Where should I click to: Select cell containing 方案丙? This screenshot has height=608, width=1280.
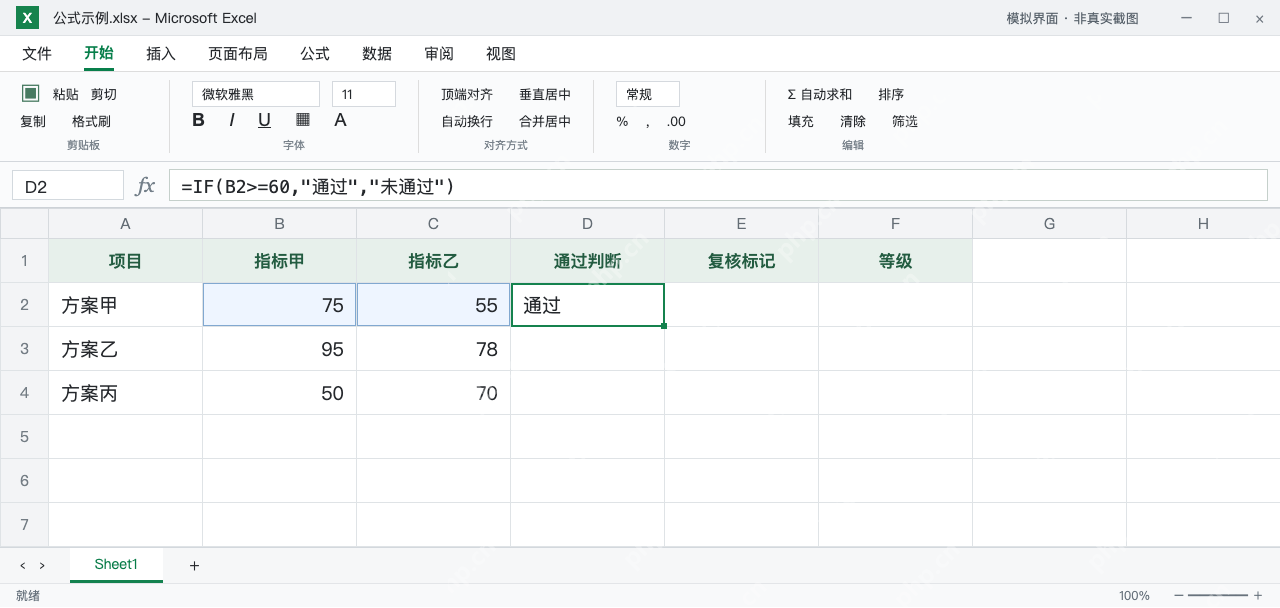click(x=126, y=393)
